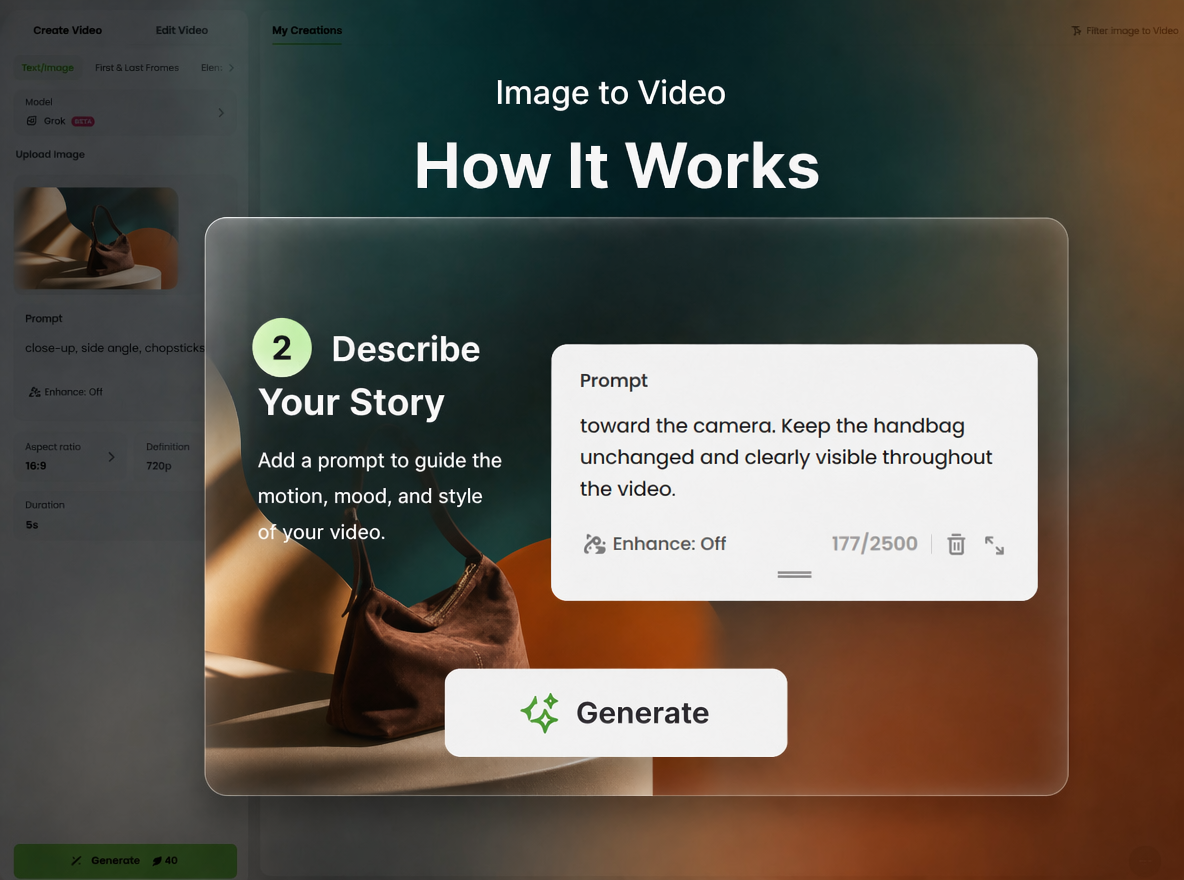Click the large prompt text area
The width and height of the screenshot is (1184, 880).
point(786,457)
